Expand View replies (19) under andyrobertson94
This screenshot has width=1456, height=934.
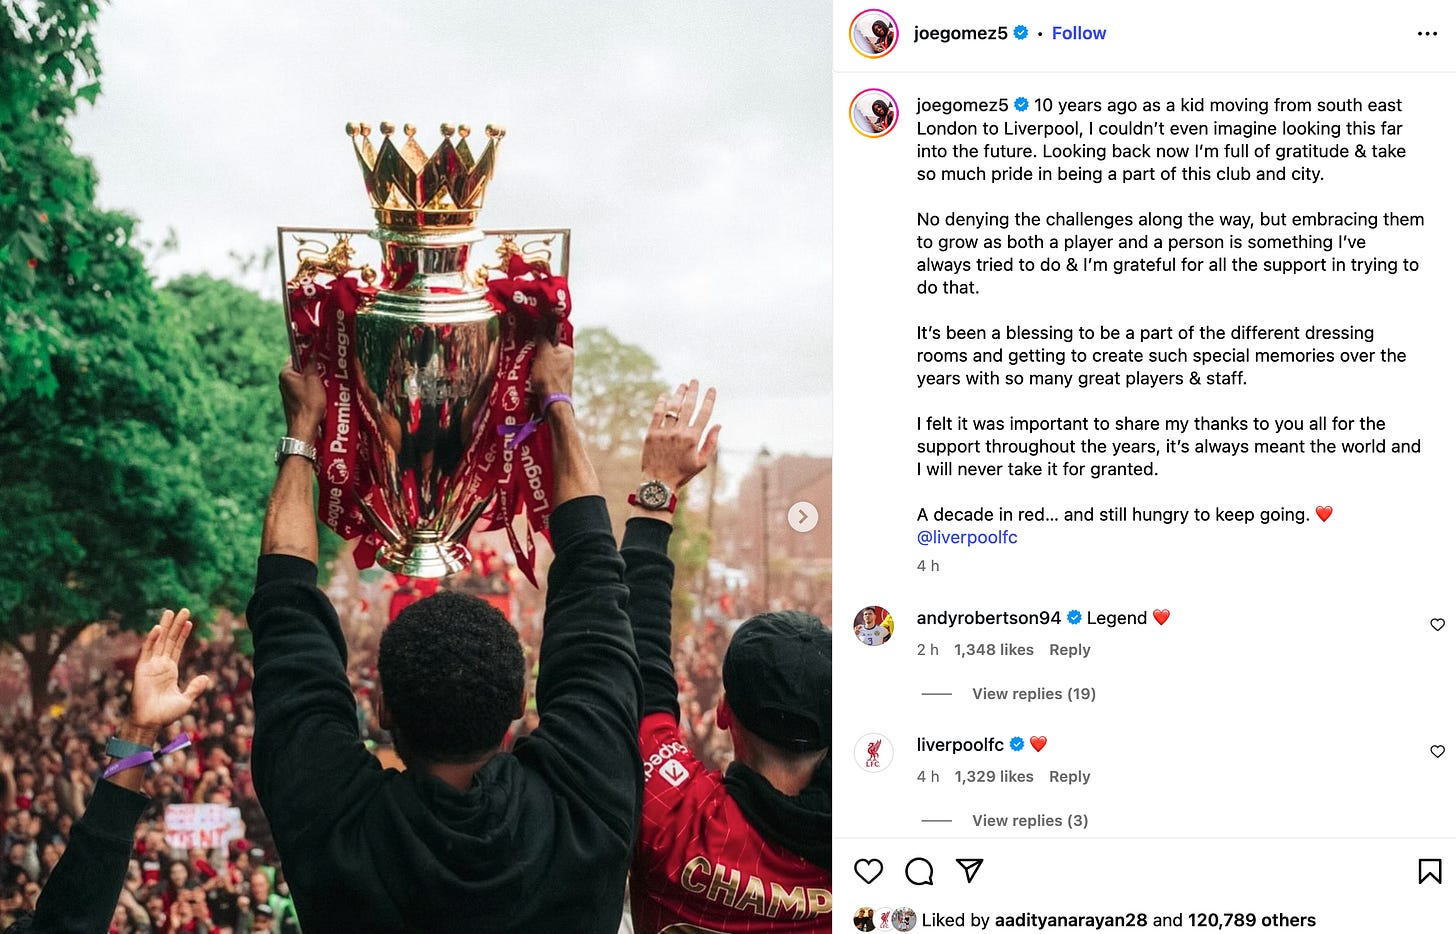click(x=1034, y=694)
